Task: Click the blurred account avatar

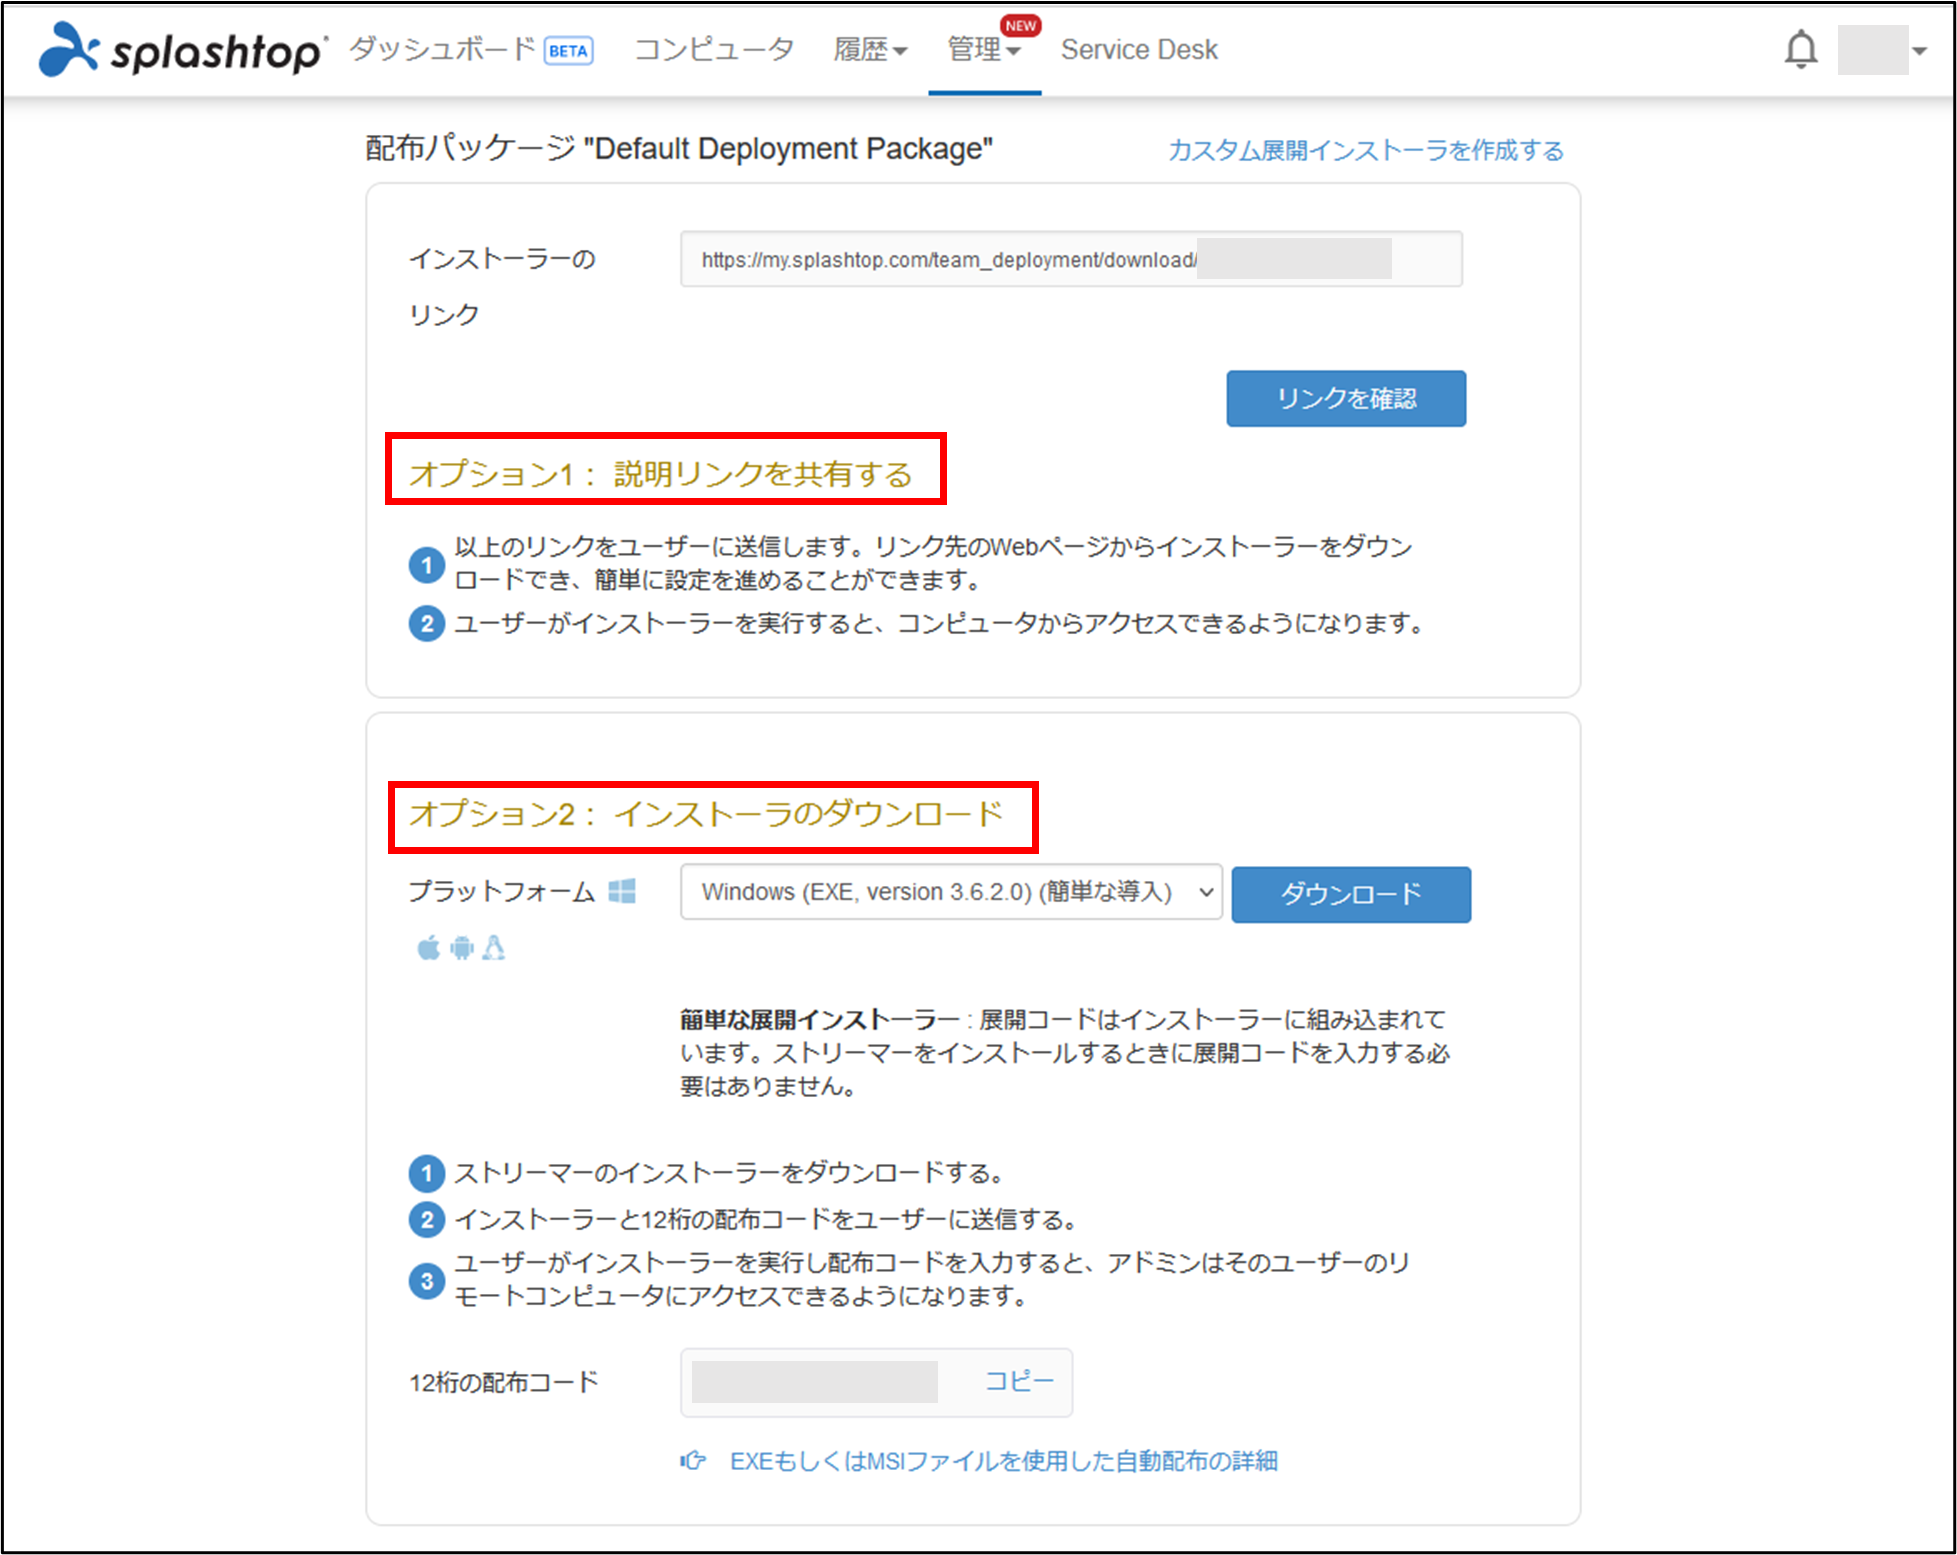Action: click(x=1872, y=50)
